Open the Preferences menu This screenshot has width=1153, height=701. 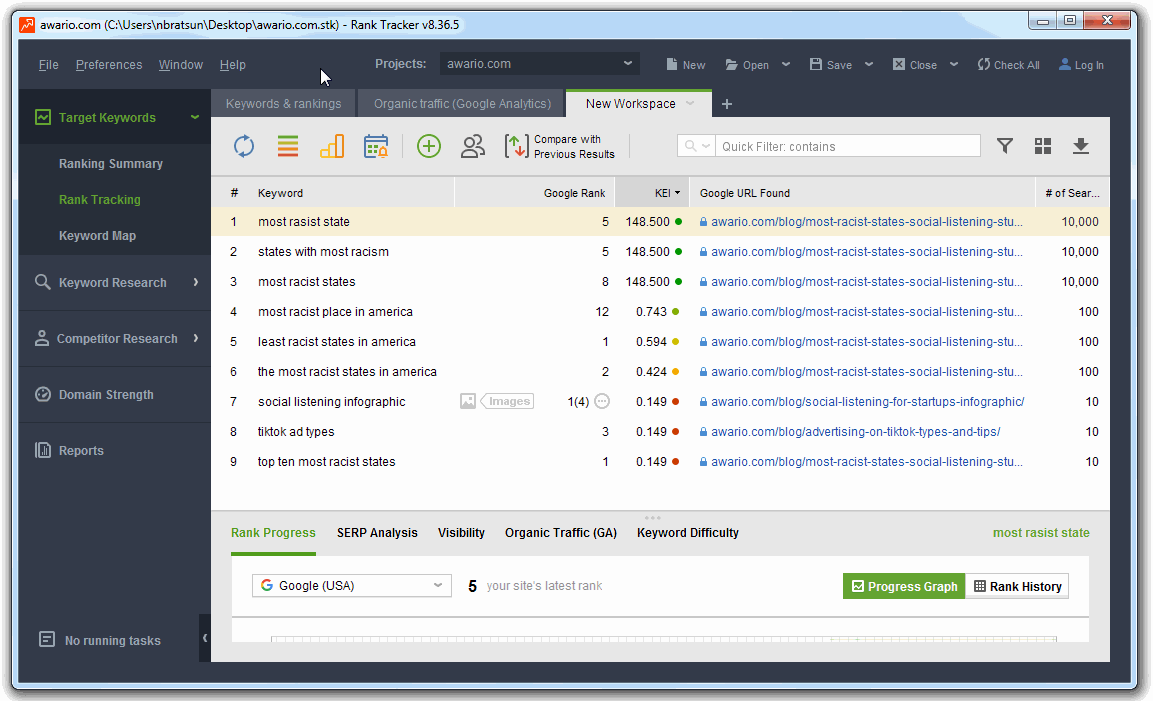109,65
